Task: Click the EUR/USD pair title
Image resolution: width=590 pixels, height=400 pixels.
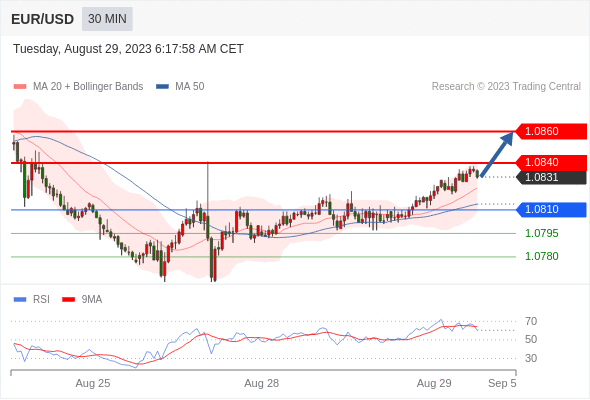Action: click(43, 19)
